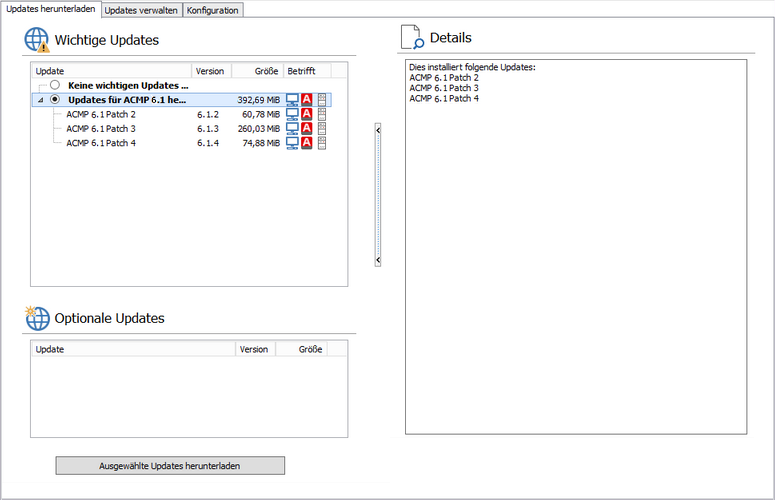Click the 'Keine wichtigen Updates ...' row label
Image resolution: width=775 pixels, height=500 pixels.
pos(128,85)
